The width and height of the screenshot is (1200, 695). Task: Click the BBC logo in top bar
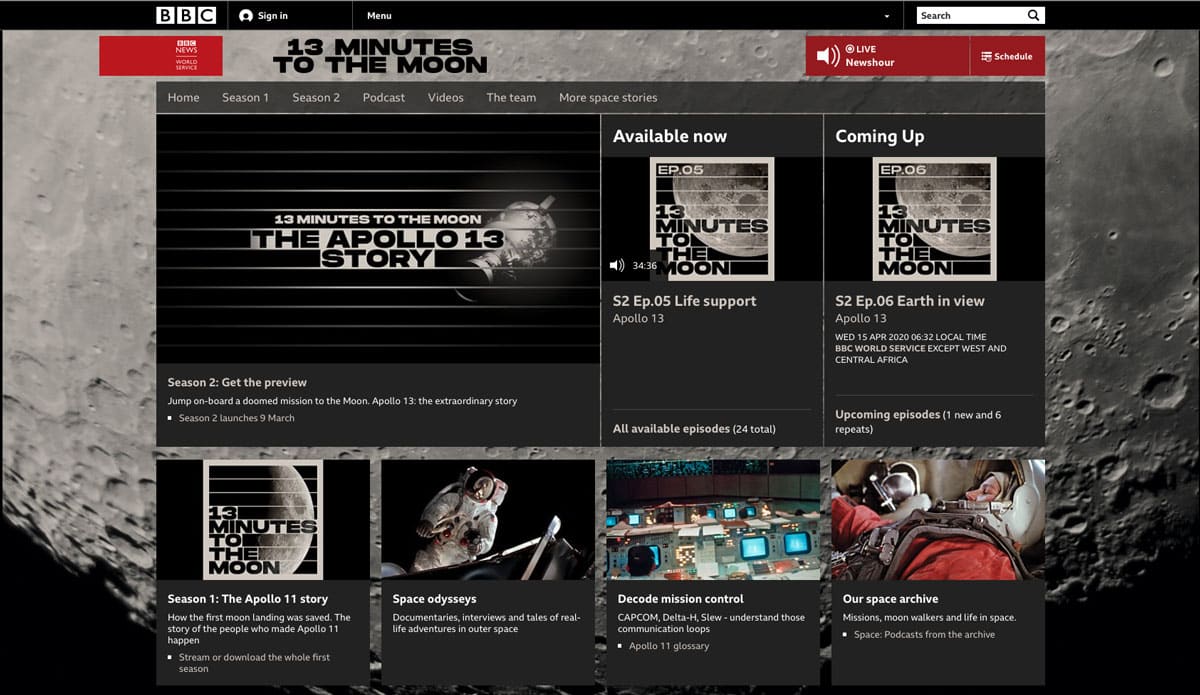(x=186, y=15)
